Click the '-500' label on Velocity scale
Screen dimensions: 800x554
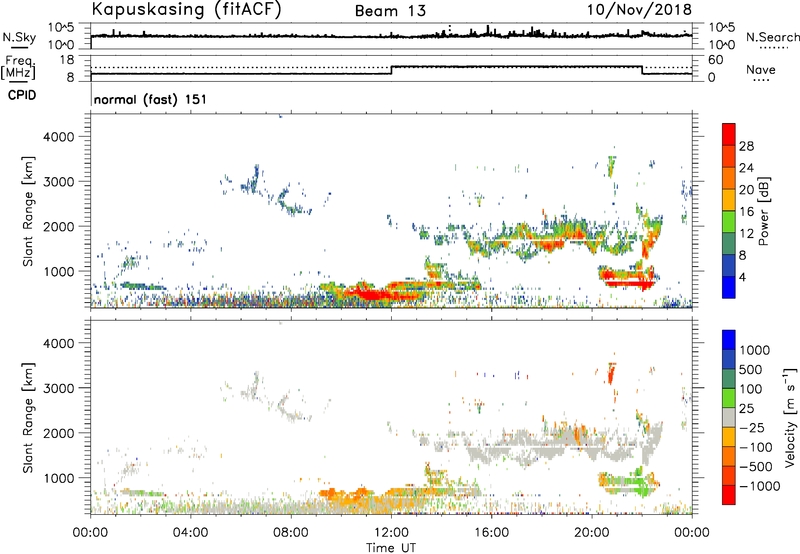tap(756, 467)
